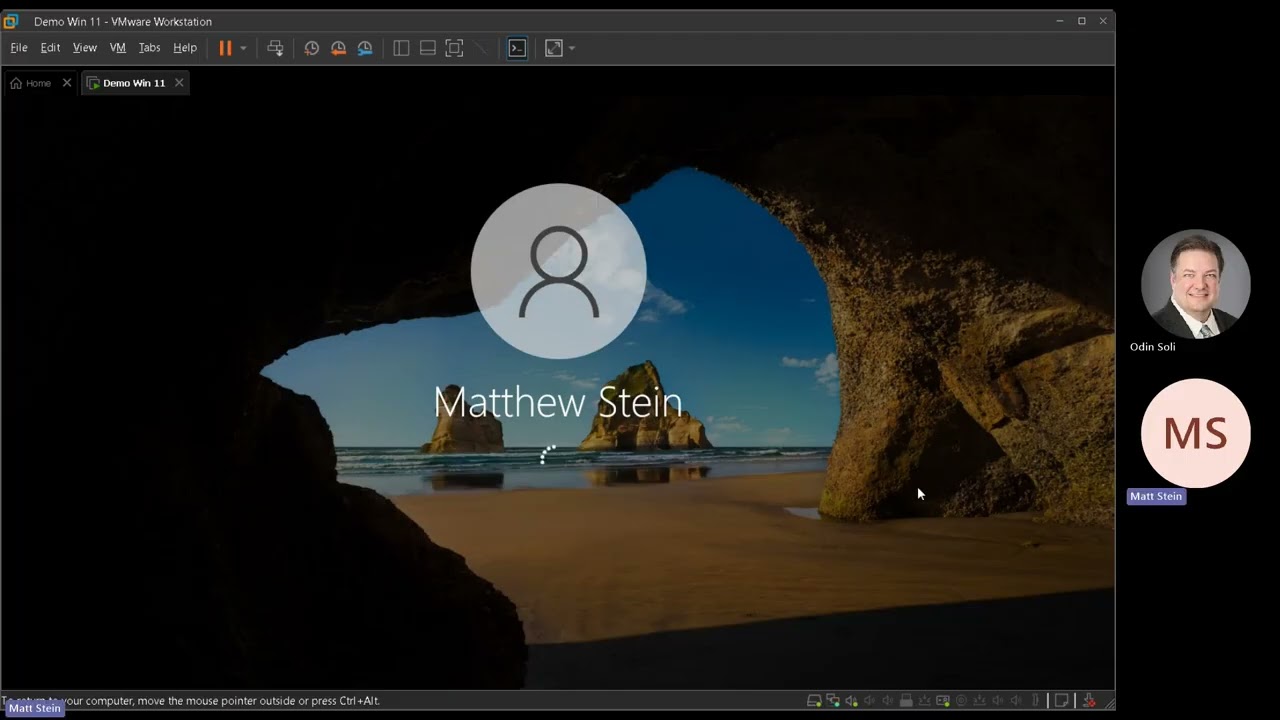Maximize the VMware Workstation window
1280x720 pixels.
(1081, 21)
